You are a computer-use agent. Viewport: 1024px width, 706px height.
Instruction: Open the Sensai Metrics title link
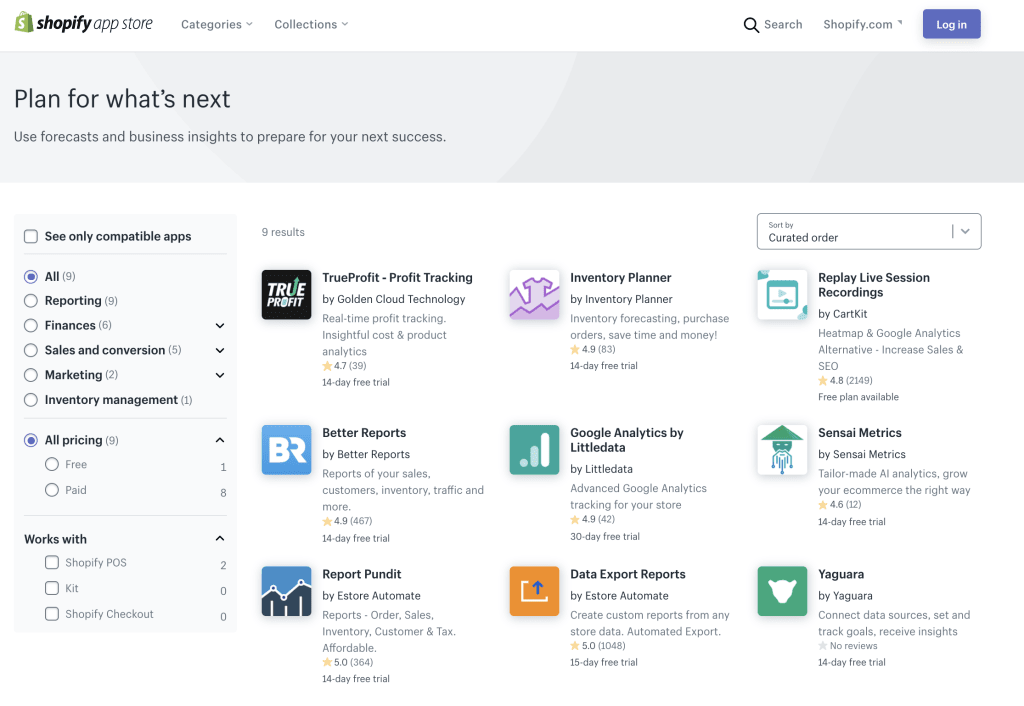pos(859,433)
